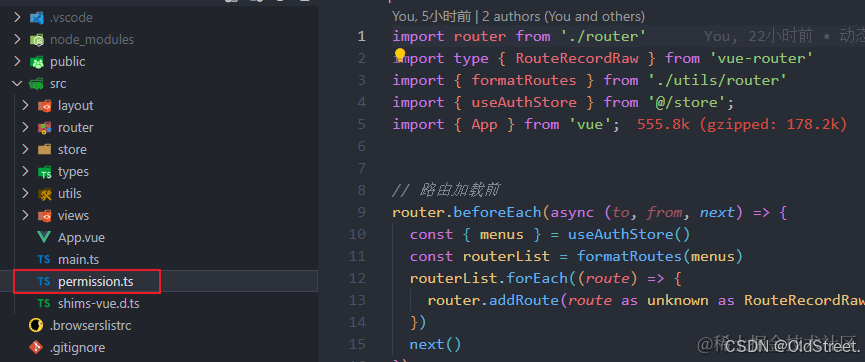Screen dimensions: 865x362
Task: Open main.ts in the explorer
Action: pos(78,260)
